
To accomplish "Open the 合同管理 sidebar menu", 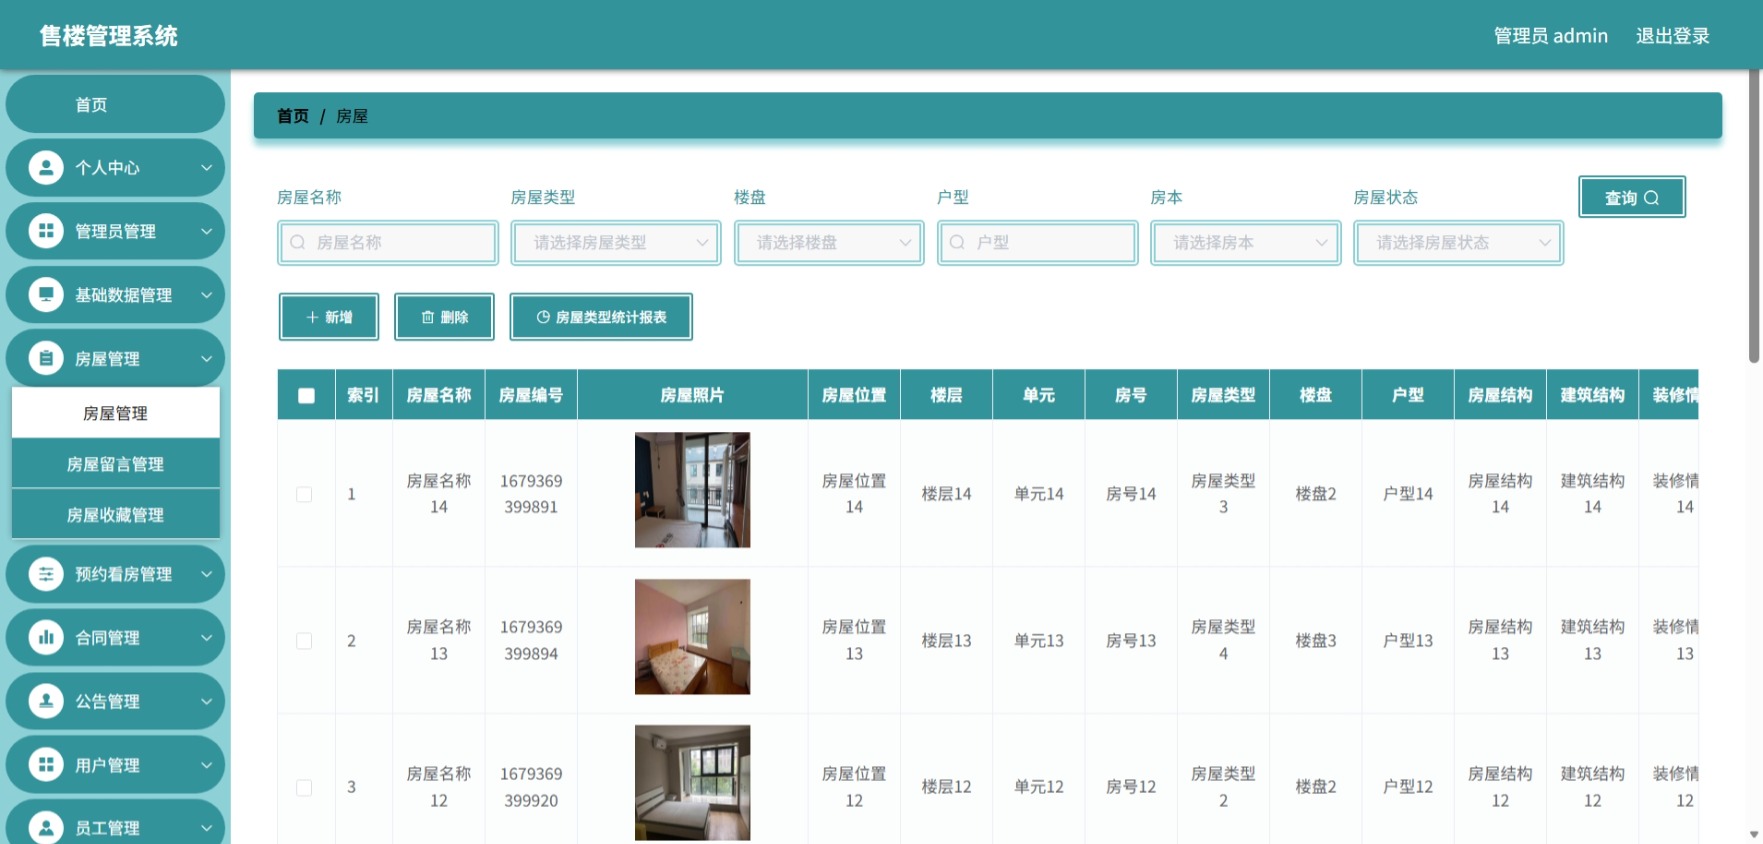I will pos(115,637).
